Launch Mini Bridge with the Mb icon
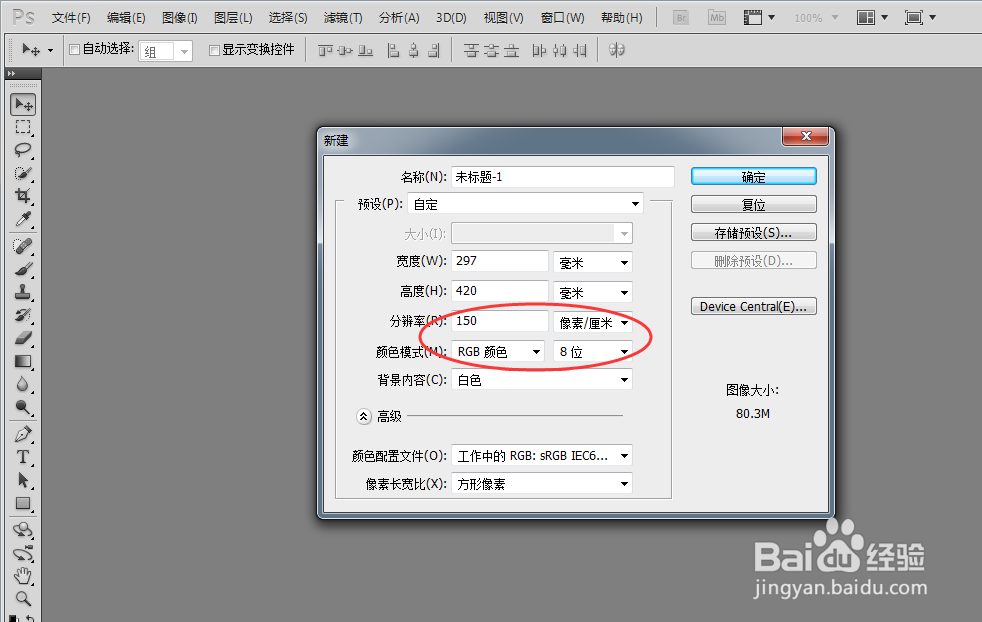The height and width of the screenshot is (622, 982). tap(716, 18)
